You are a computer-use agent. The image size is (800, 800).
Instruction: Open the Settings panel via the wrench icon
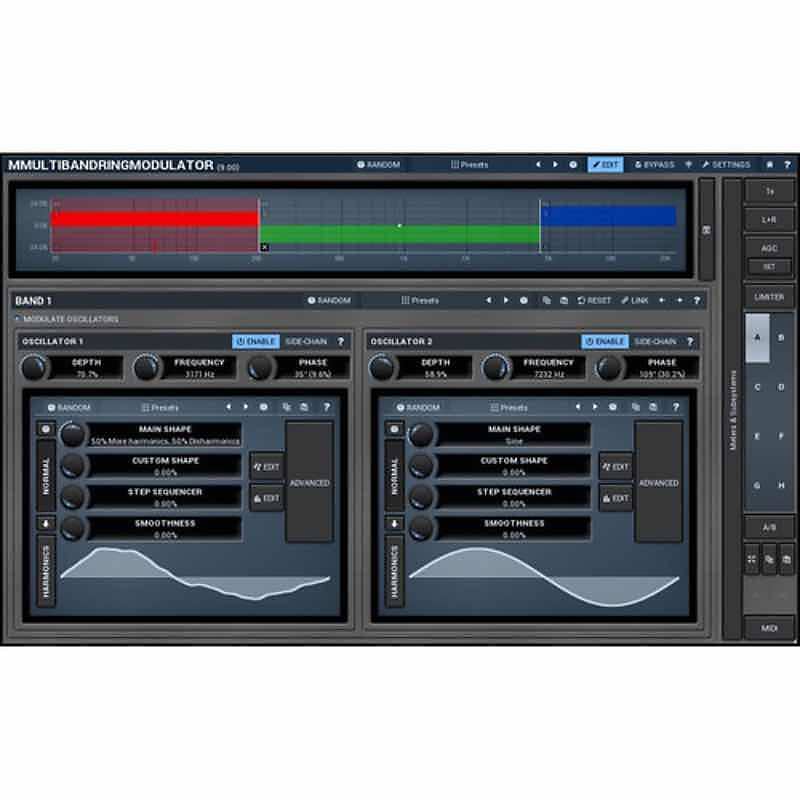pos(729,162)
